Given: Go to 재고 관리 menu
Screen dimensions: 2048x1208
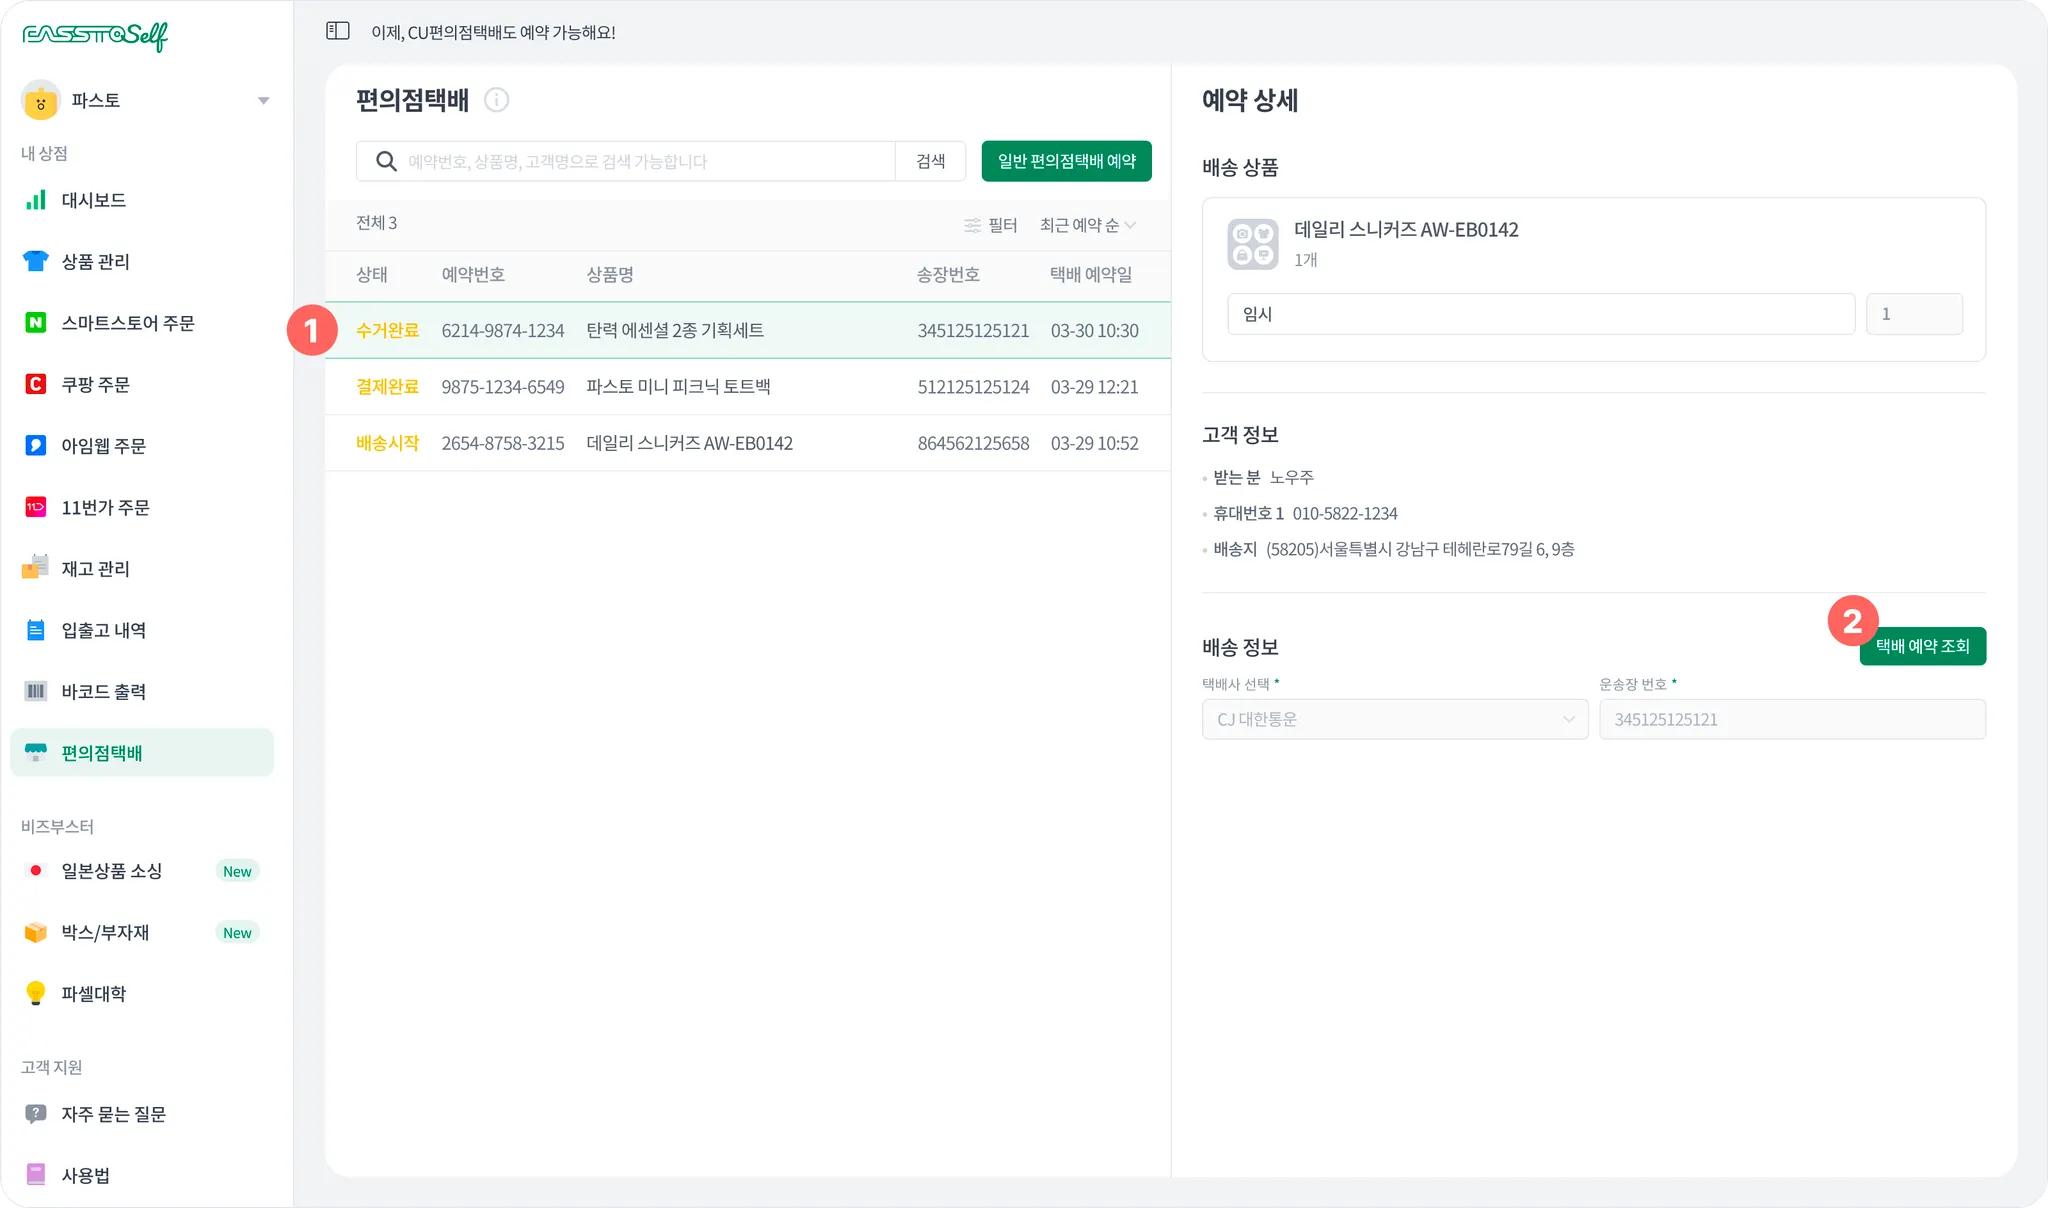Looking at the screenshot, I should tap(95, 568).
